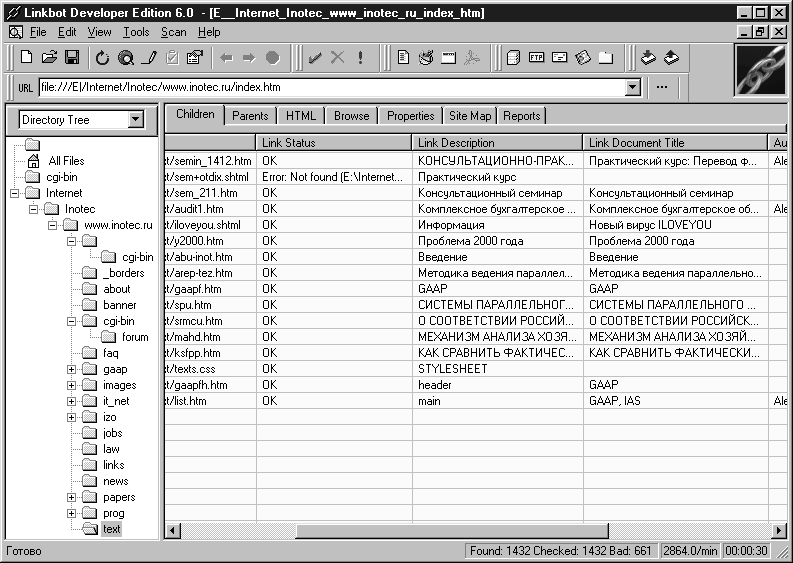Click the FTP toolbar icon
793x563 pixels.
click(536, 57)
